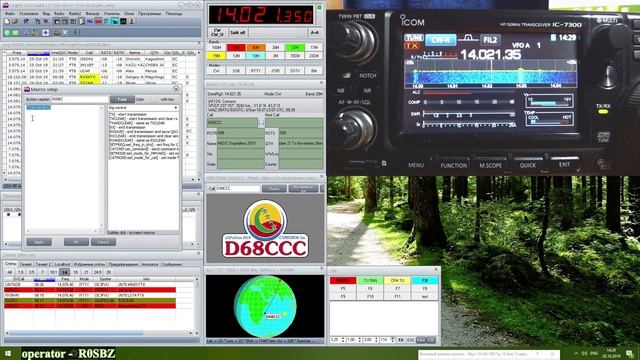Select the green 20M band button
This screenshot has width=640, height=360.
[x=295, y=47]
